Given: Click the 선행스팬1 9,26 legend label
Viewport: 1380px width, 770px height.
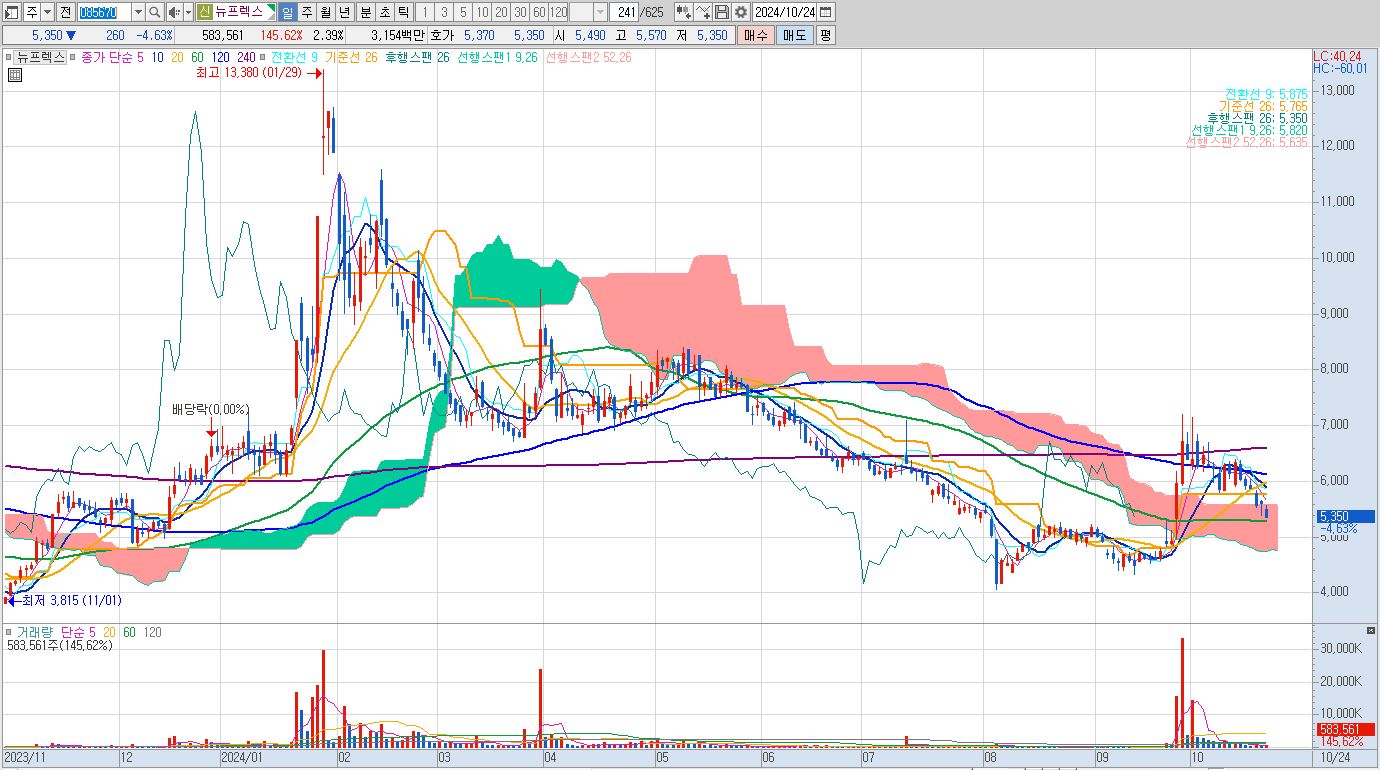Looking at the screenshot, I should pyautogui.click(x=497, y=58).
